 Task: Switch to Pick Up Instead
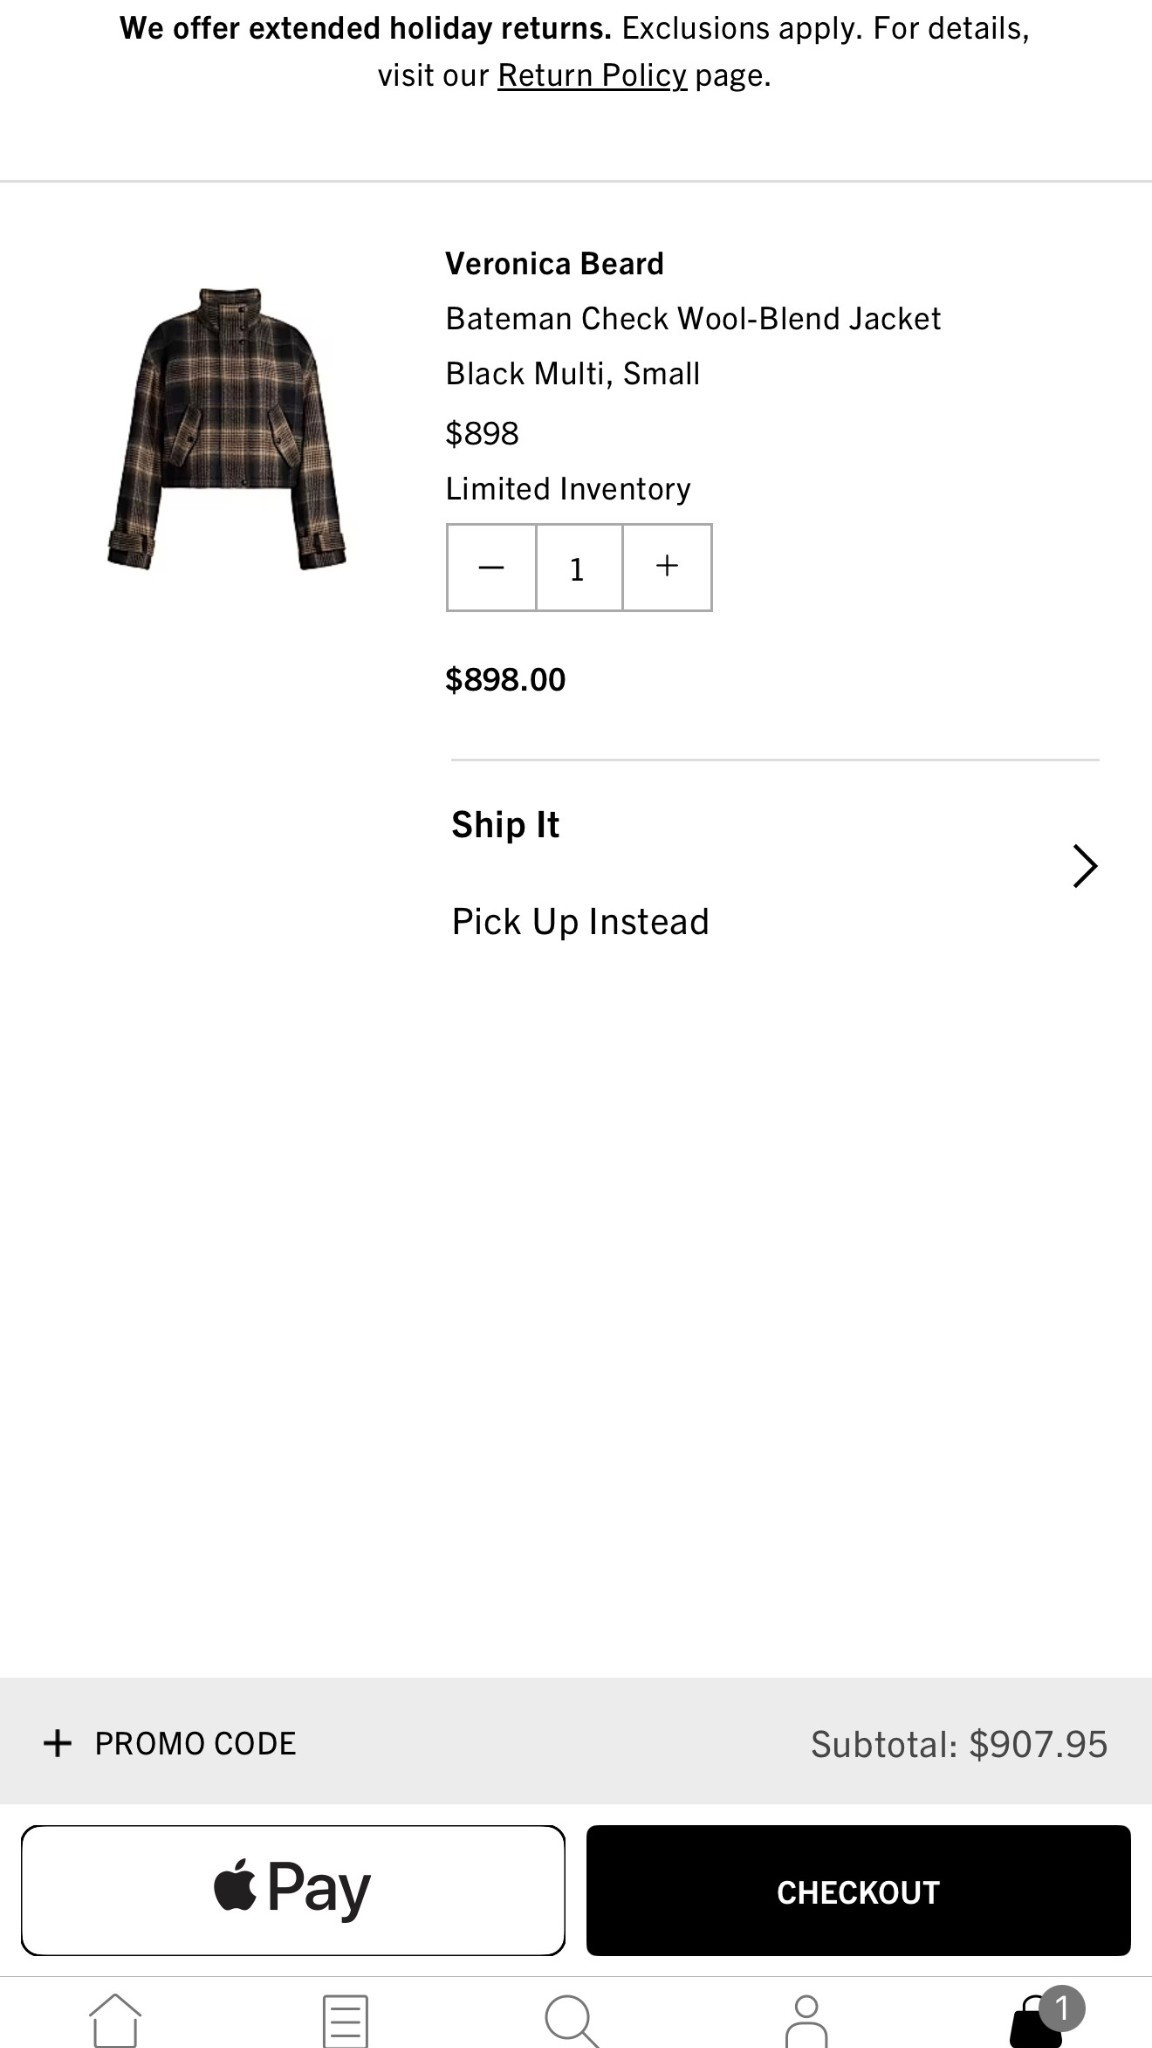click(x=580, y=922)
